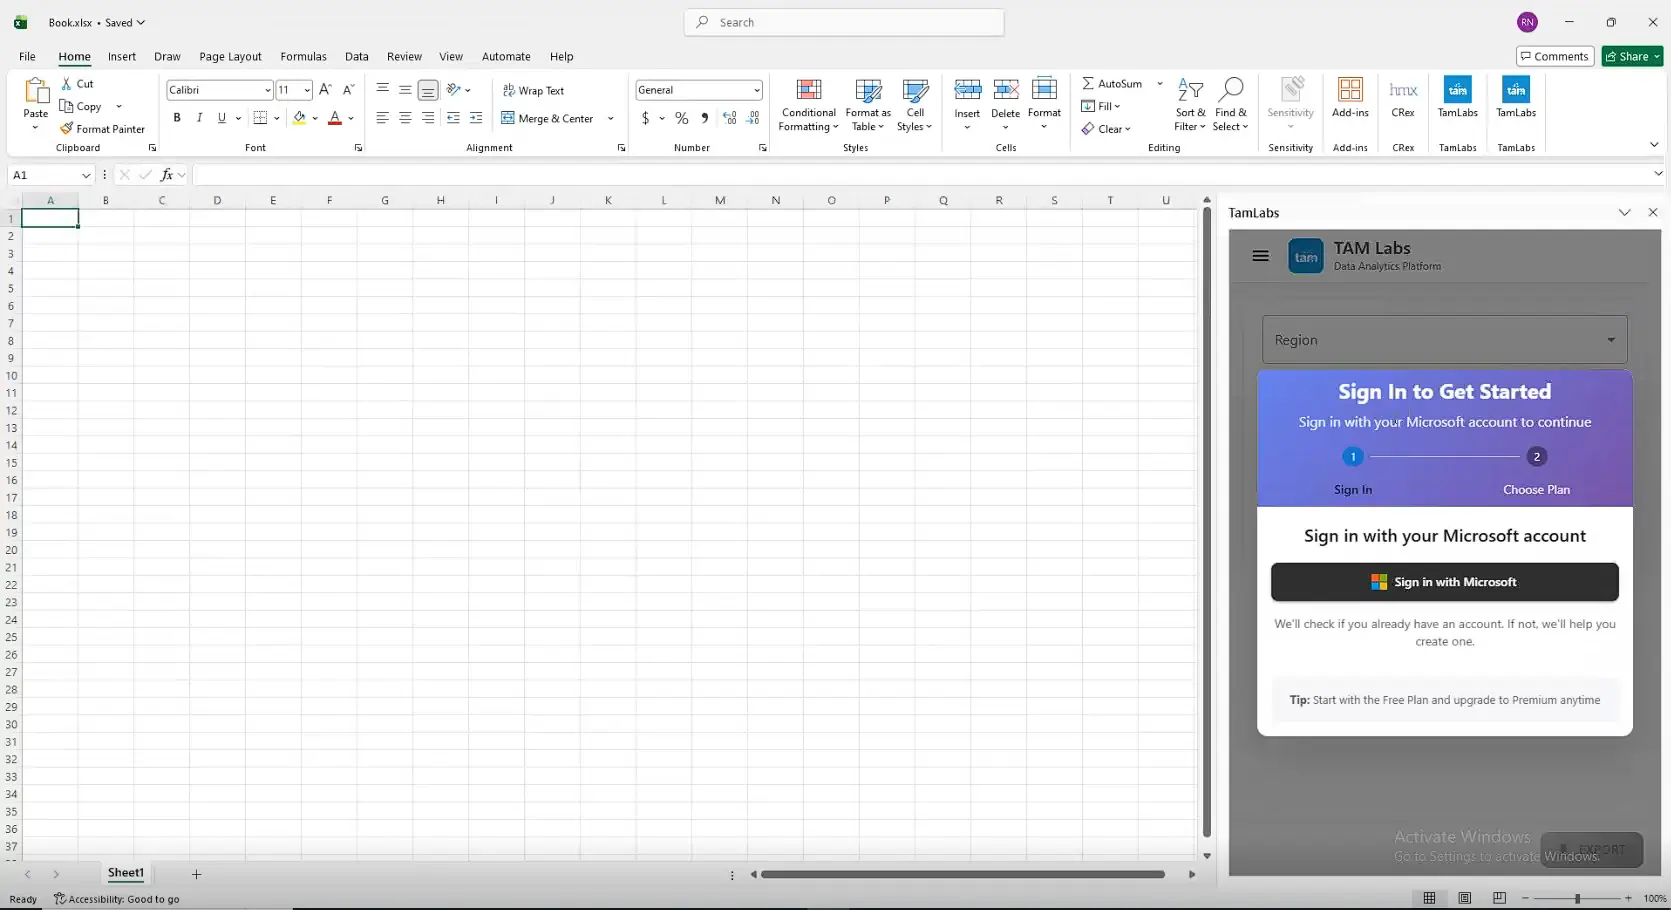Align text to the left
1671x910 pixels.
tap(382, 118)
